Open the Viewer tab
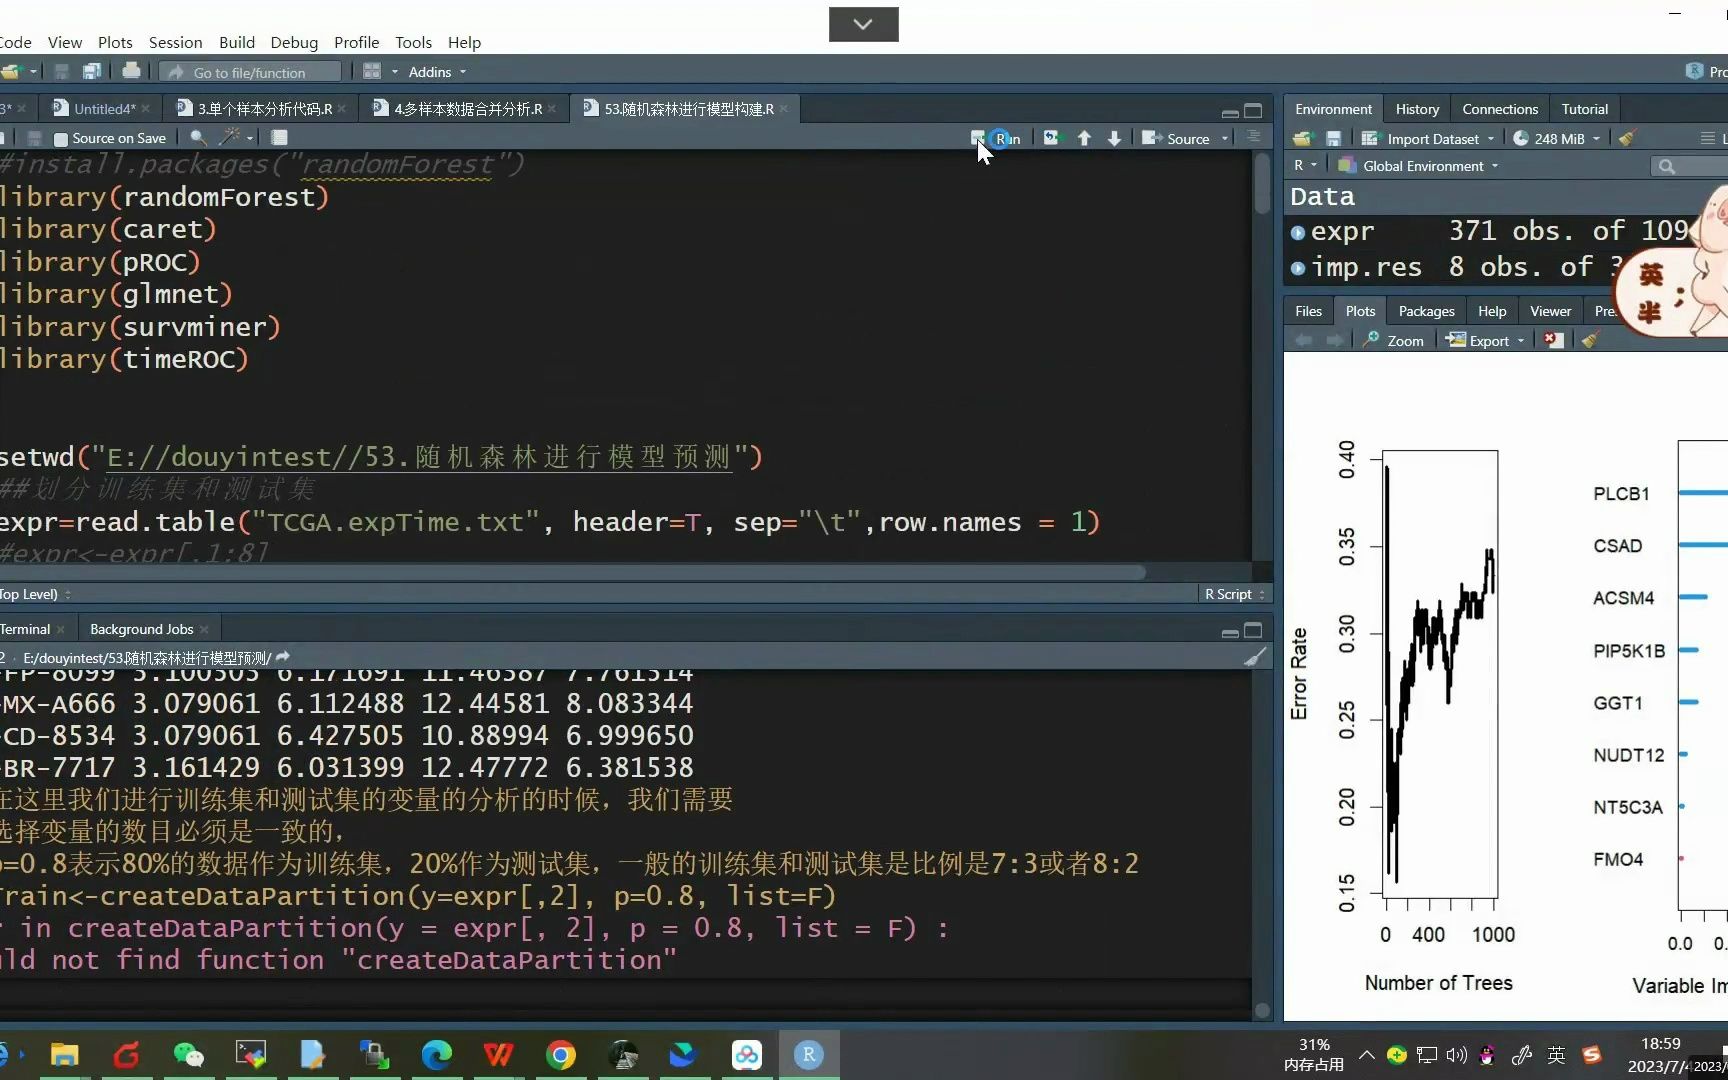Viewport: 1728px width, 1080px height. 1550,311
